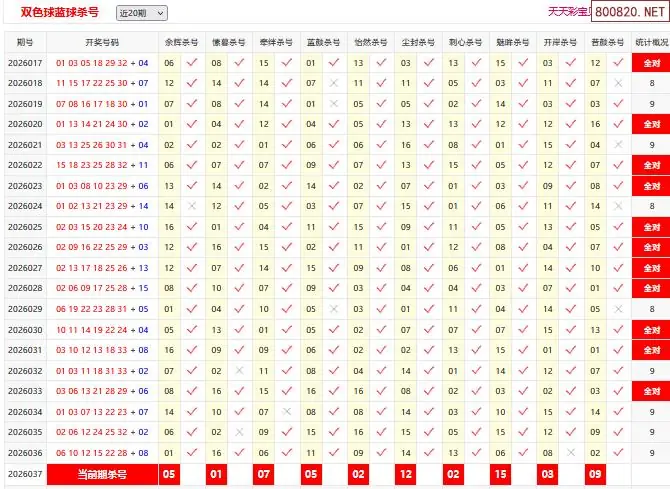Click the red 全对 badge for row 2026033
The image size is (670, 489).
[651, 391]
